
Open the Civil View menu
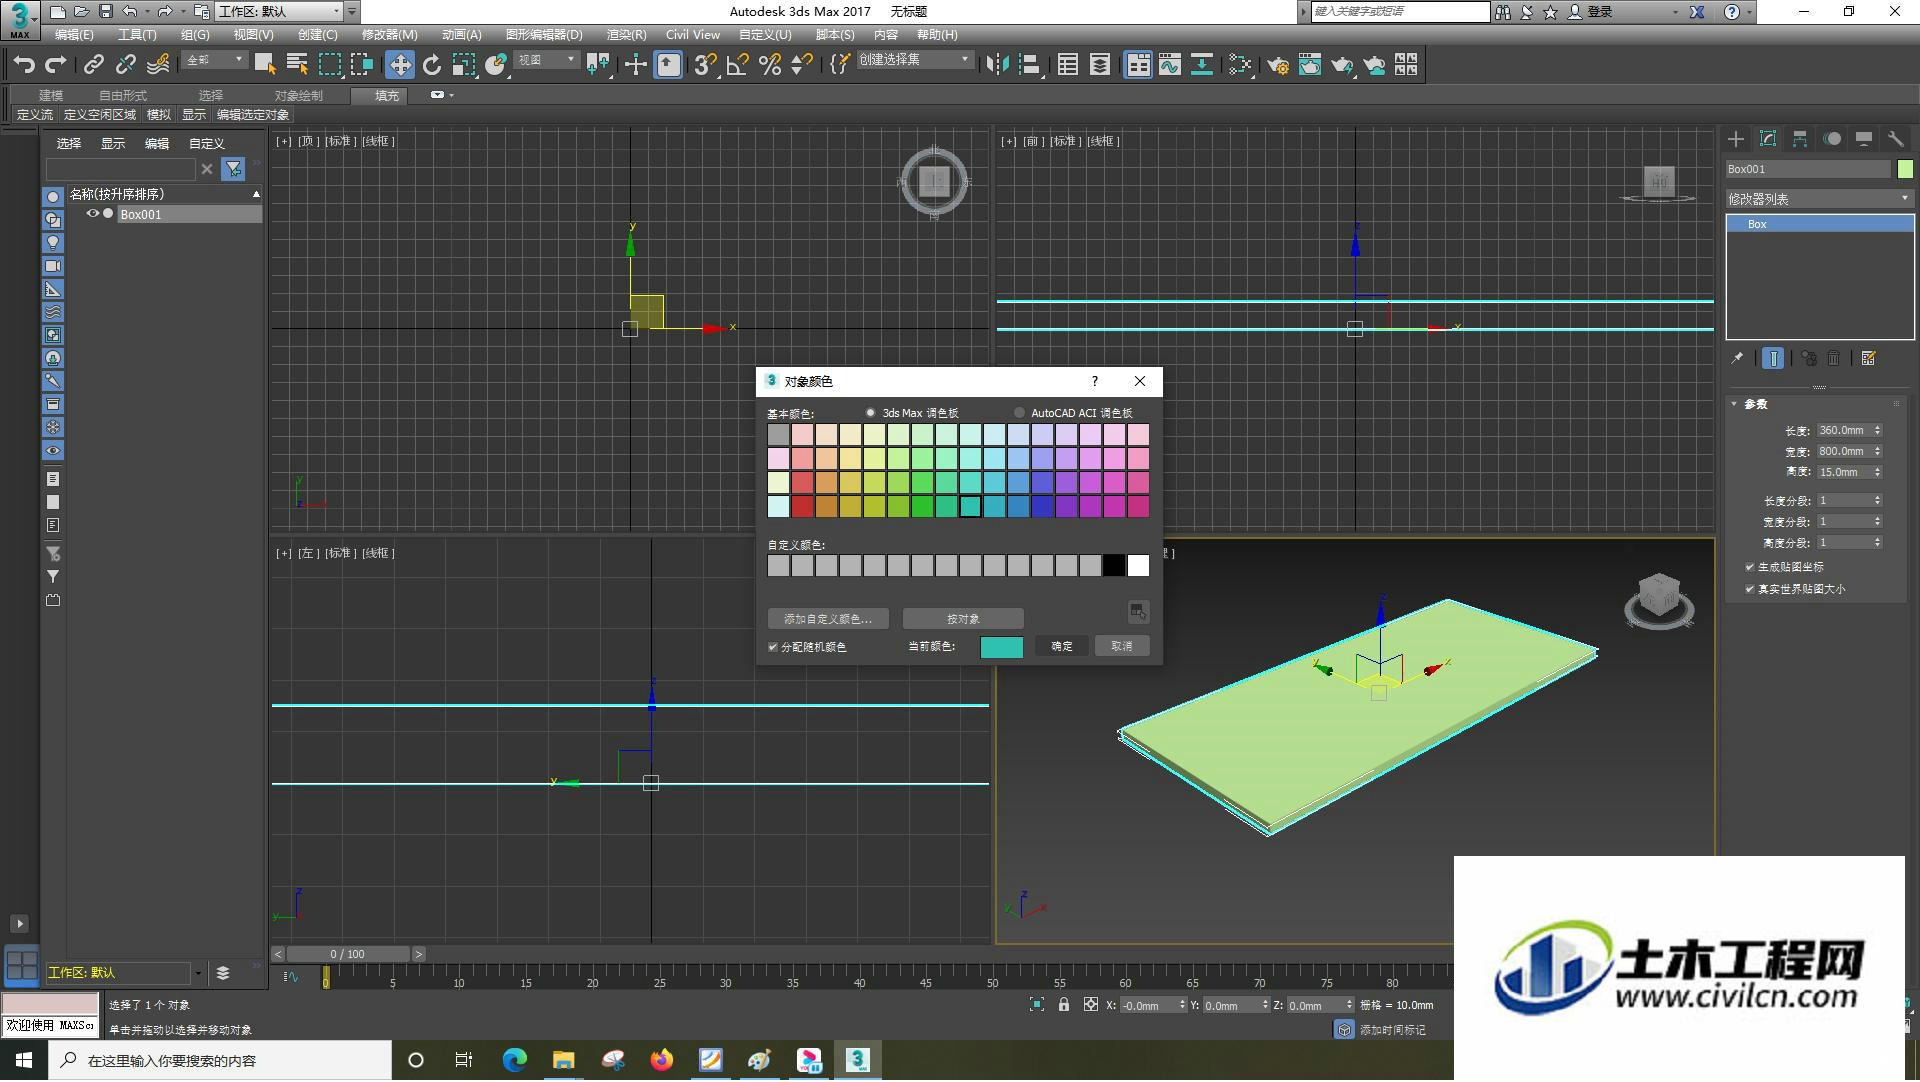(692, 35)
